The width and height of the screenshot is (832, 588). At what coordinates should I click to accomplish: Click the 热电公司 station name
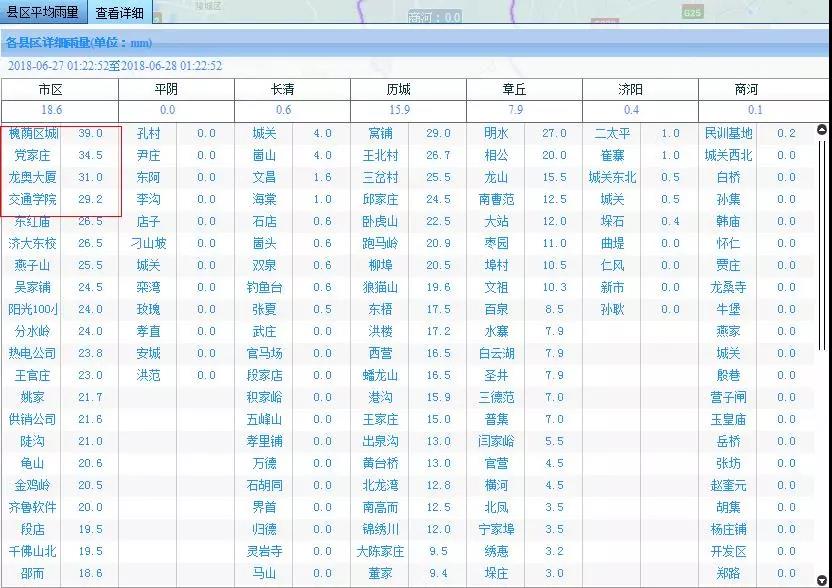click(x=32, y=353)
